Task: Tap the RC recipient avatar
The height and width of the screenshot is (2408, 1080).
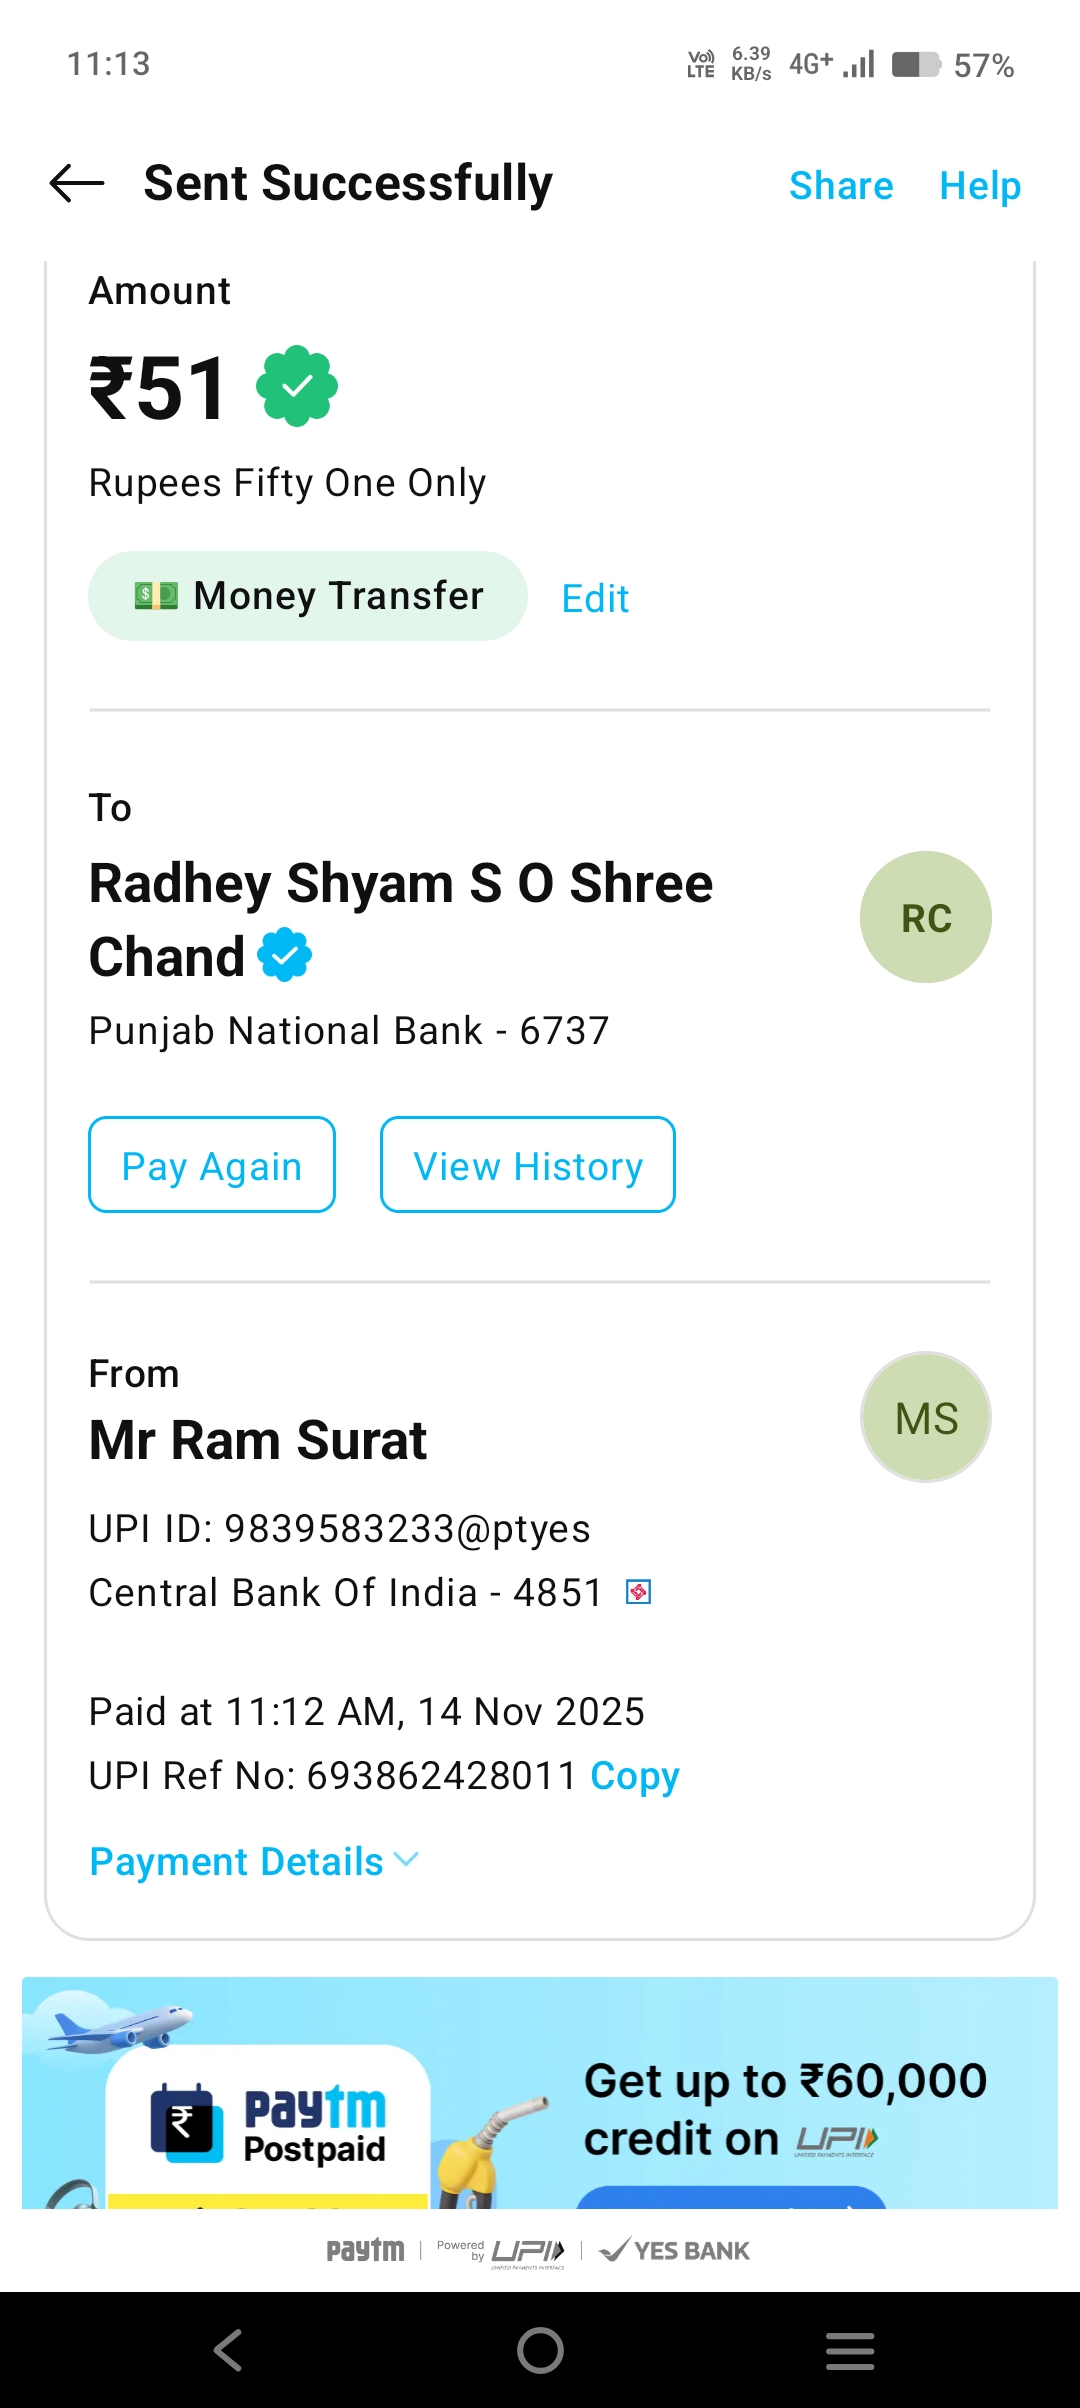Action: (x=925, y=917)
